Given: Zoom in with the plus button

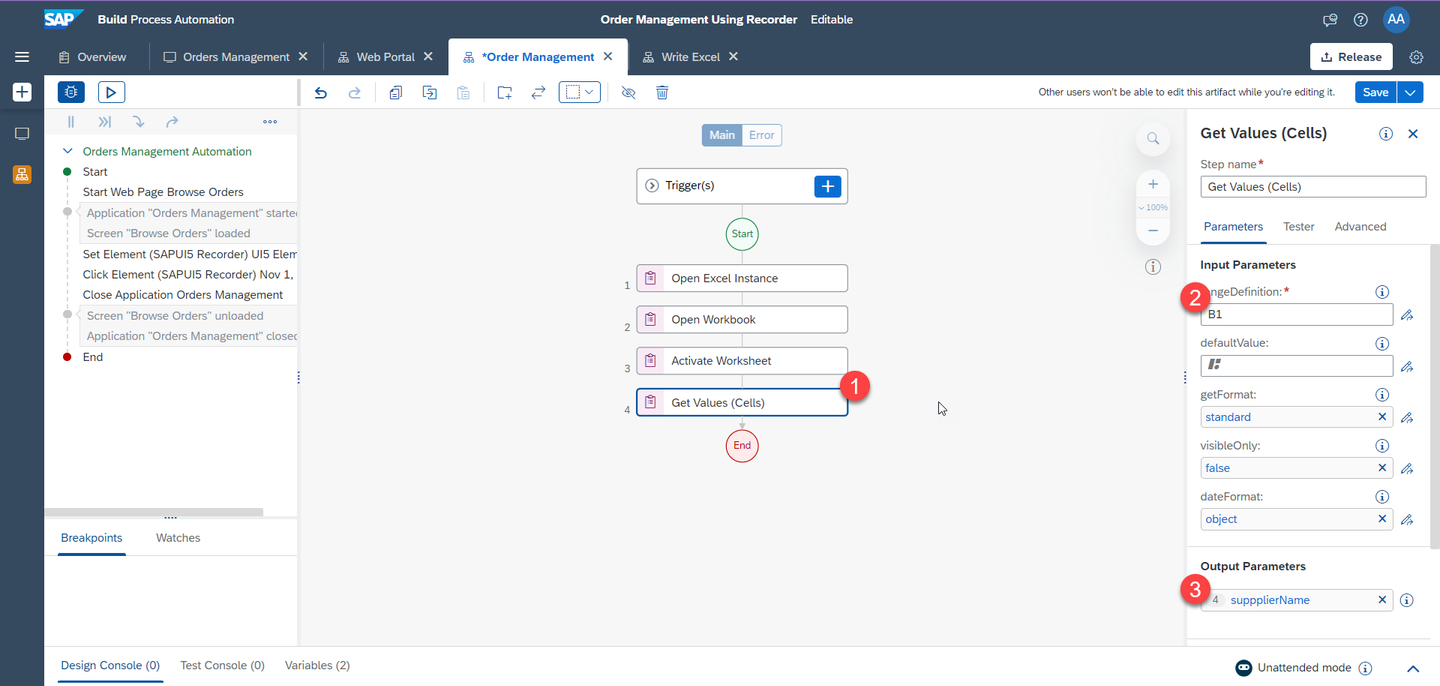Looking at the screenshot, I should (1153, 184).
